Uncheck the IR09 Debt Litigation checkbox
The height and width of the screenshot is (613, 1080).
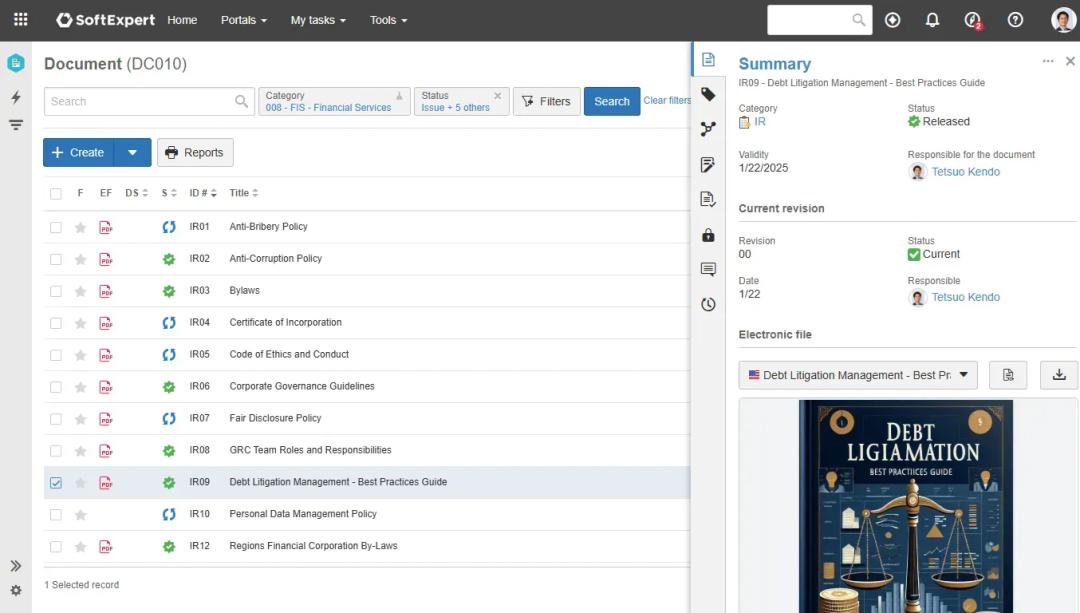click(56, 483)
